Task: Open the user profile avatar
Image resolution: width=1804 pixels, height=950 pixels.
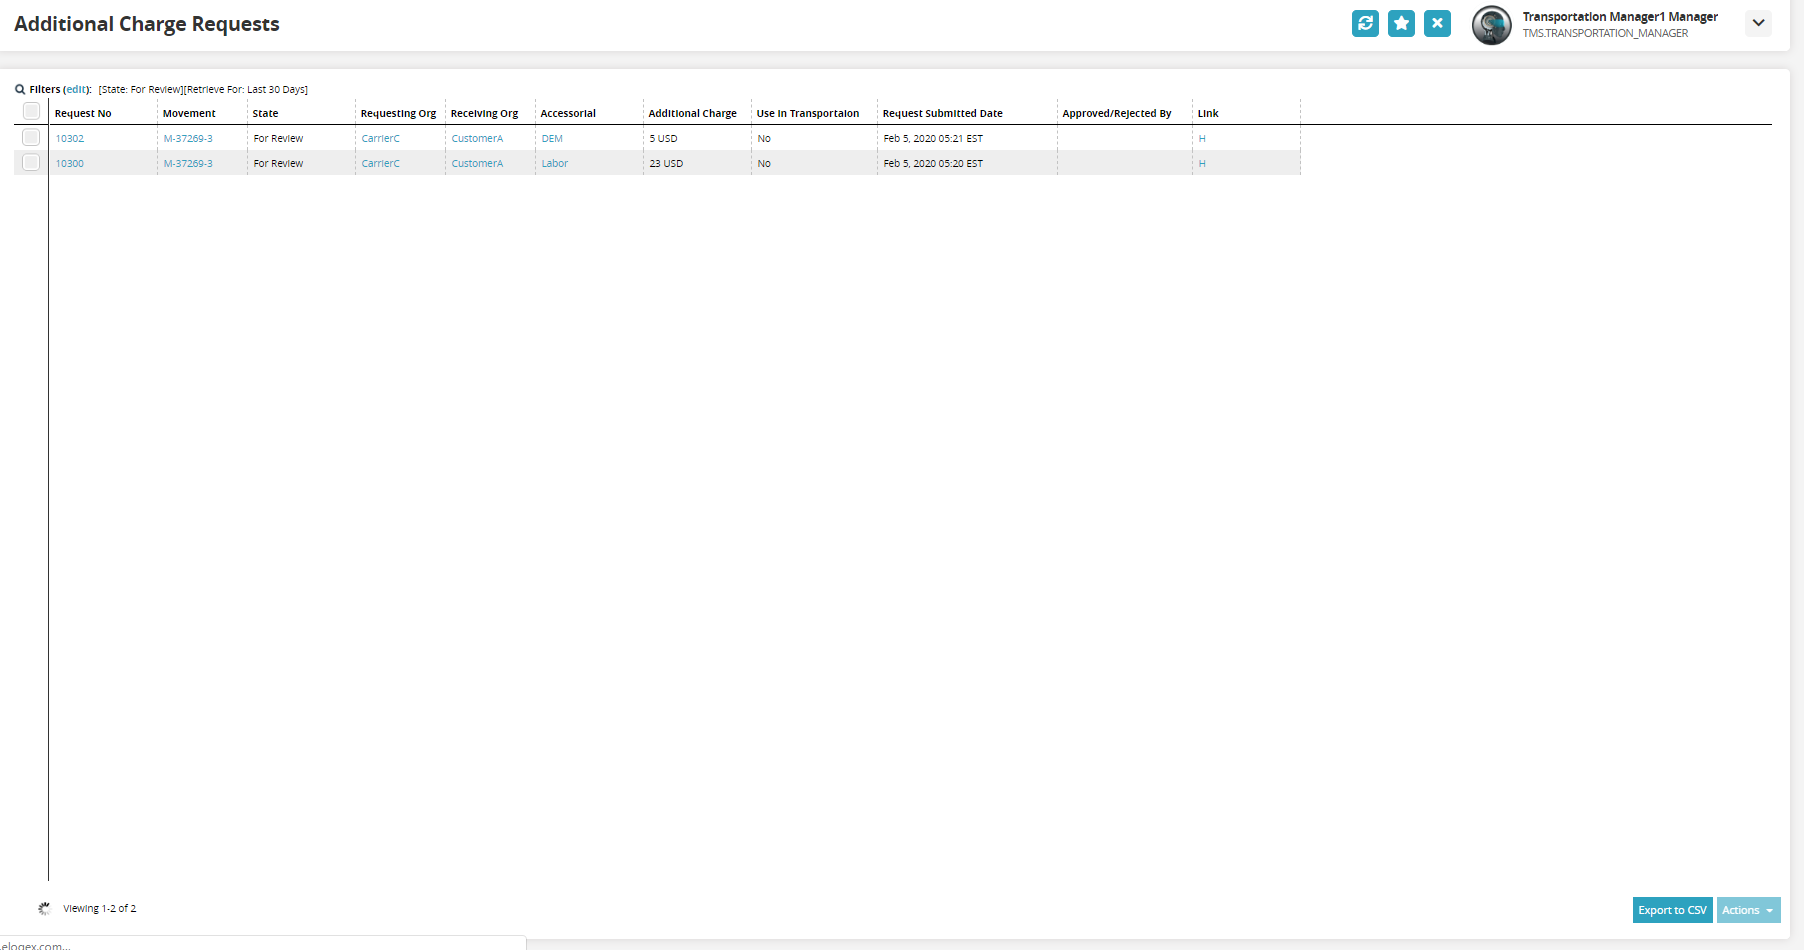Action: tap(1491, 25)
